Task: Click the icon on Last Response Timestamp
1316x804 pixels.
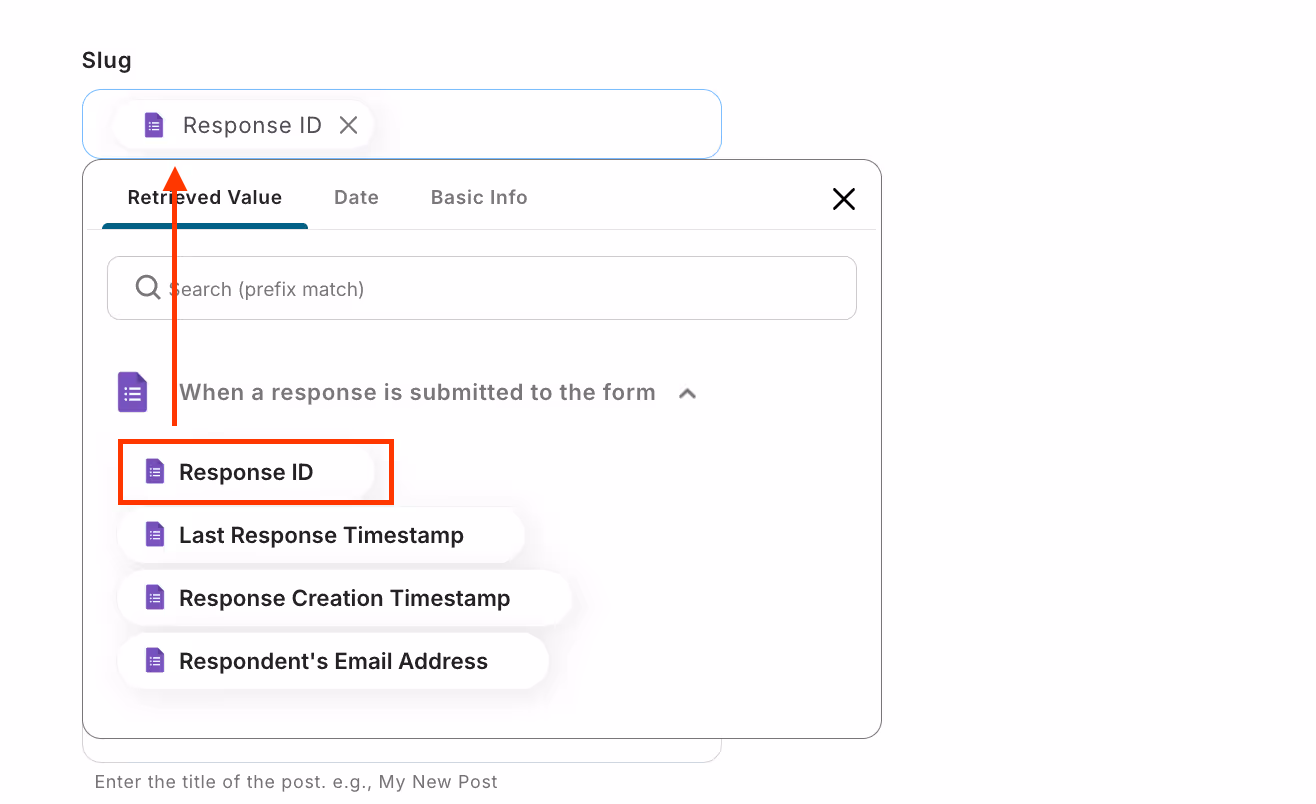Action: click(x=154, y=535)
